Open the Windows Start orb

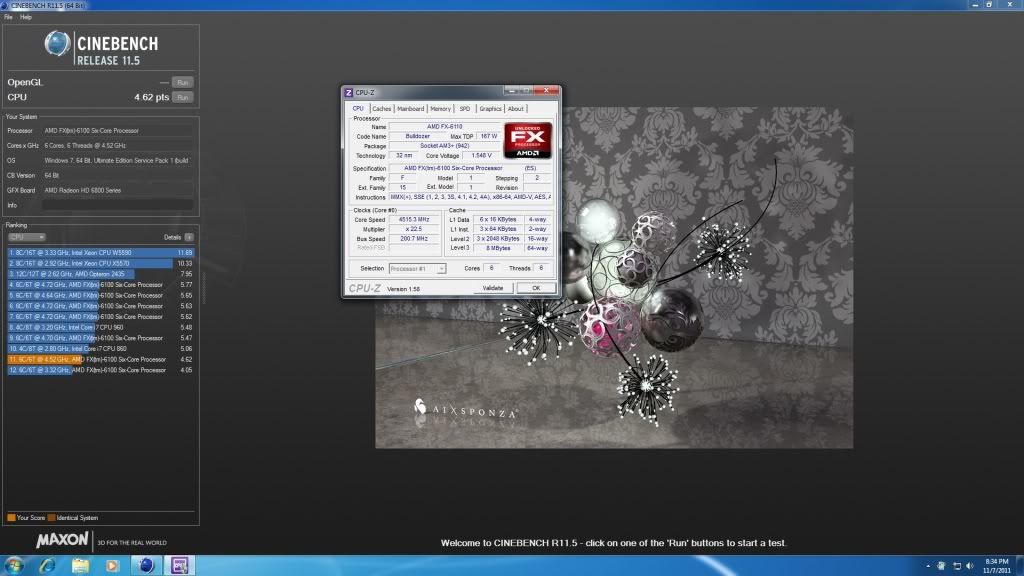(14, 566)
